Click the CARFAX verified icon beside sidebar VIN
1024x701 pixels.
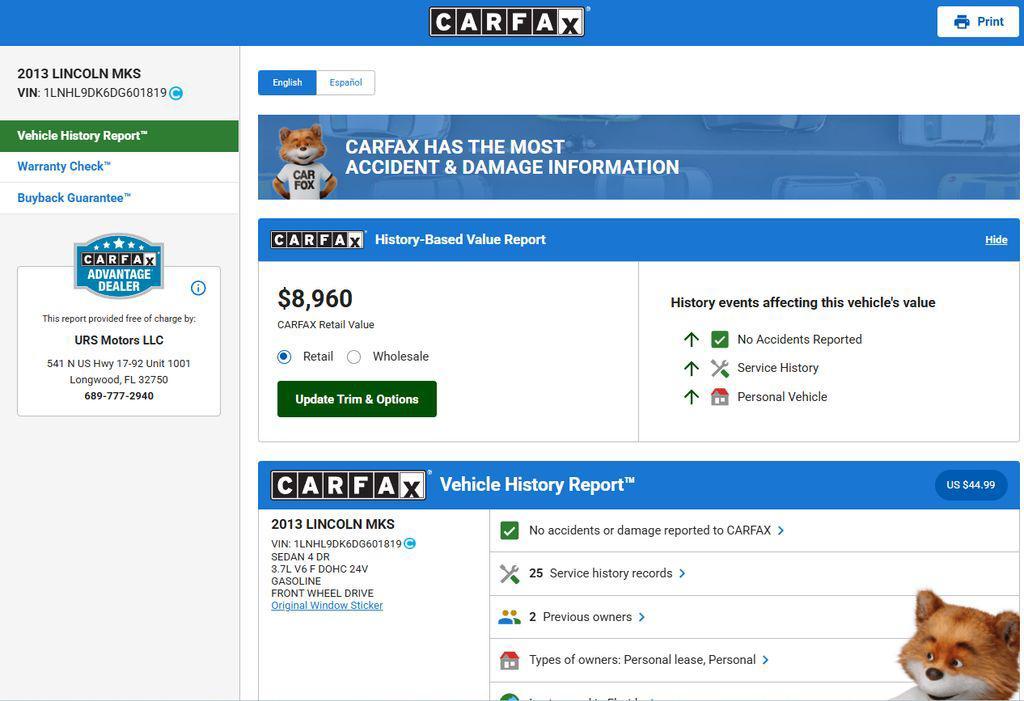(176, 93)
